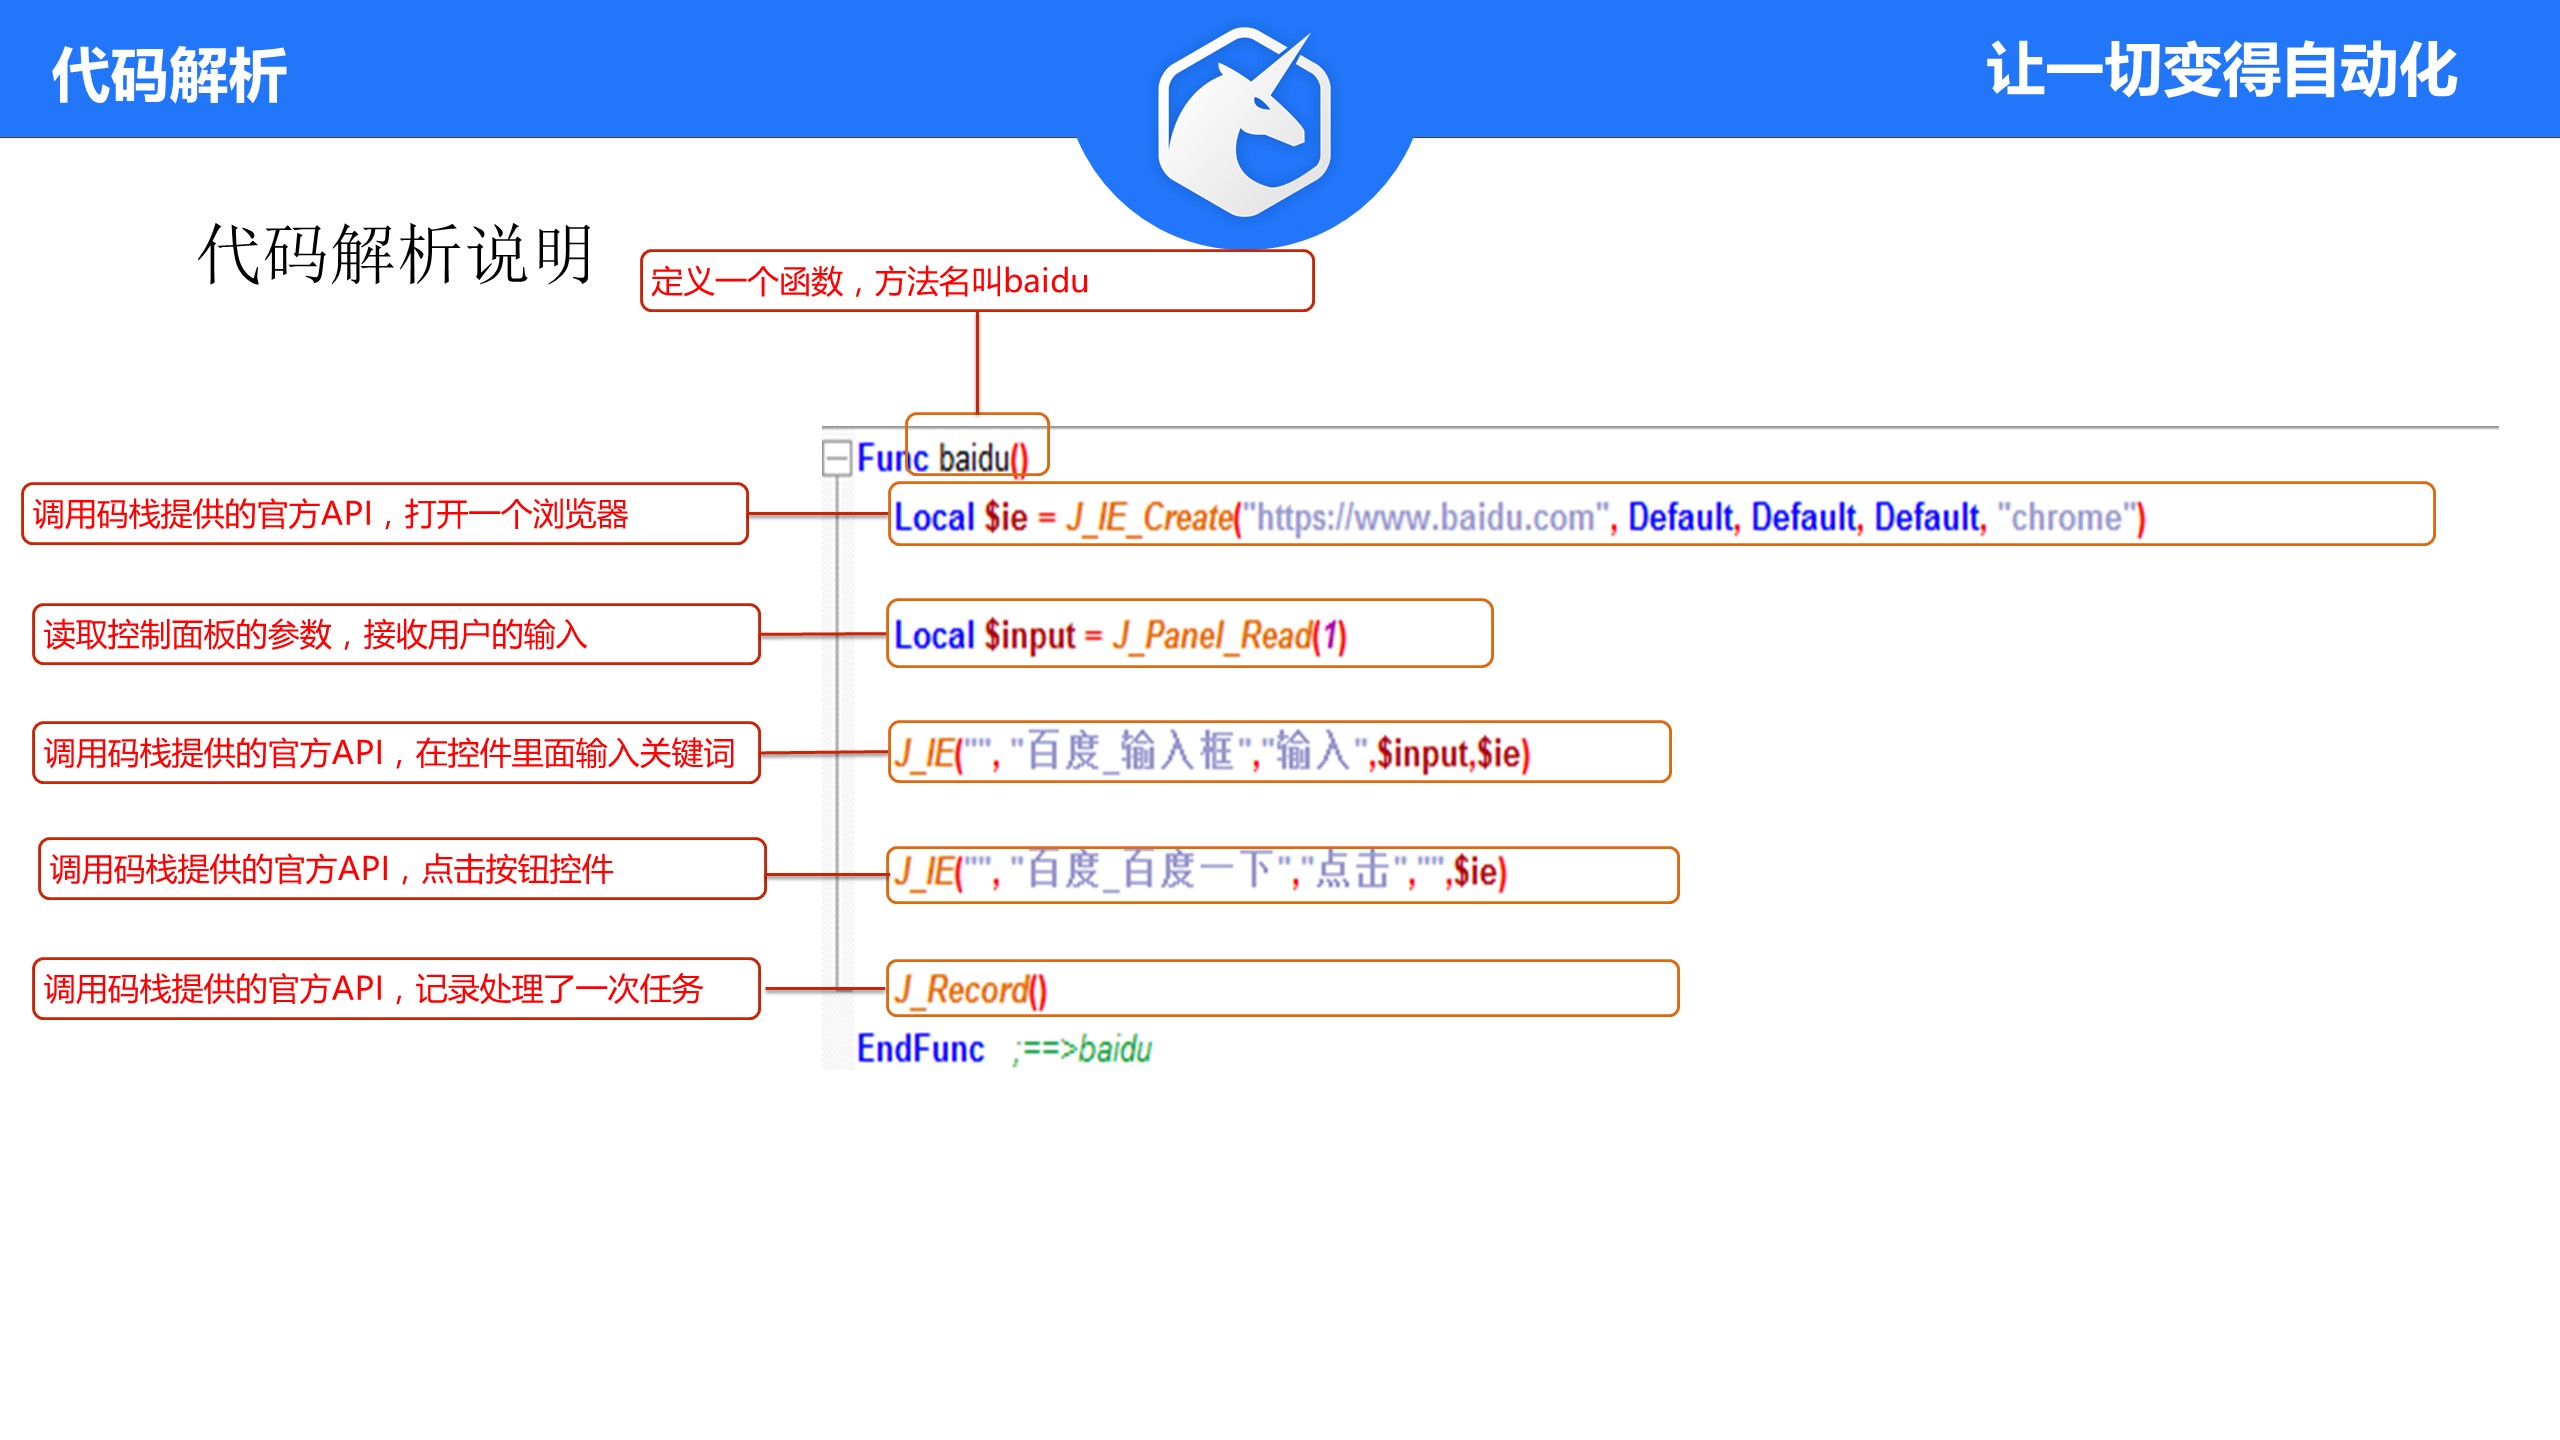Viewport: 2560px width, 1440px height.
Task: Click the 让一切变得自动化 slogan text
Action: [x=2221, y=71]
